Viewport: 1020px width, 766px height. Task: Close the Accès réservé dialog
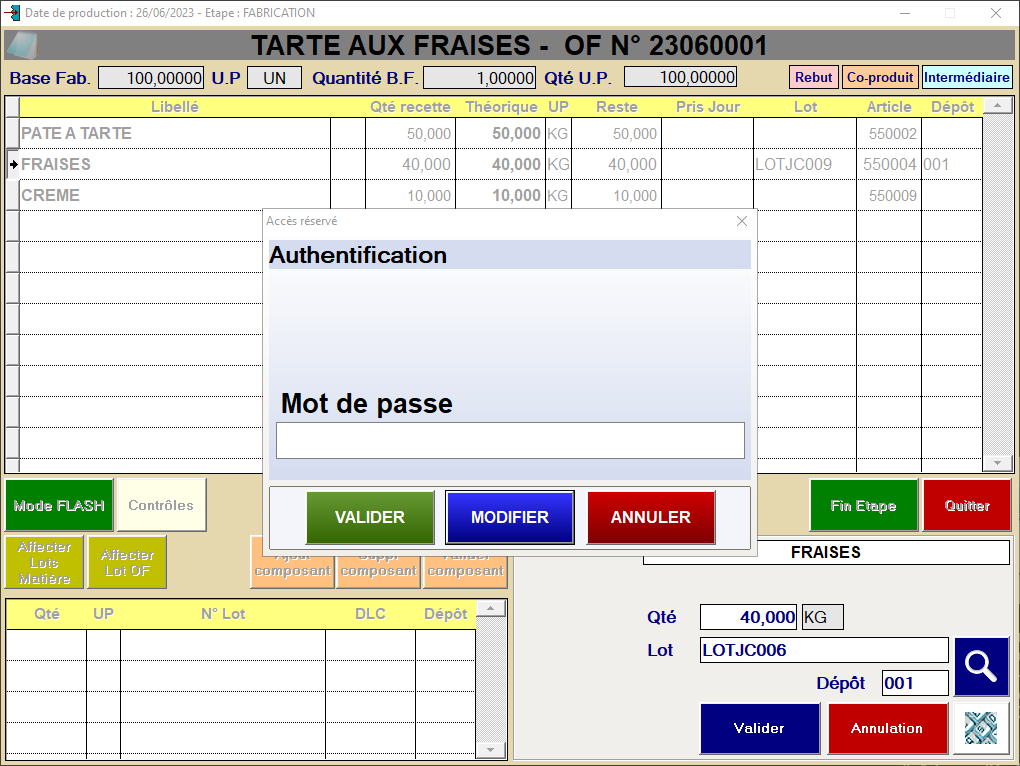pos(741,221)
